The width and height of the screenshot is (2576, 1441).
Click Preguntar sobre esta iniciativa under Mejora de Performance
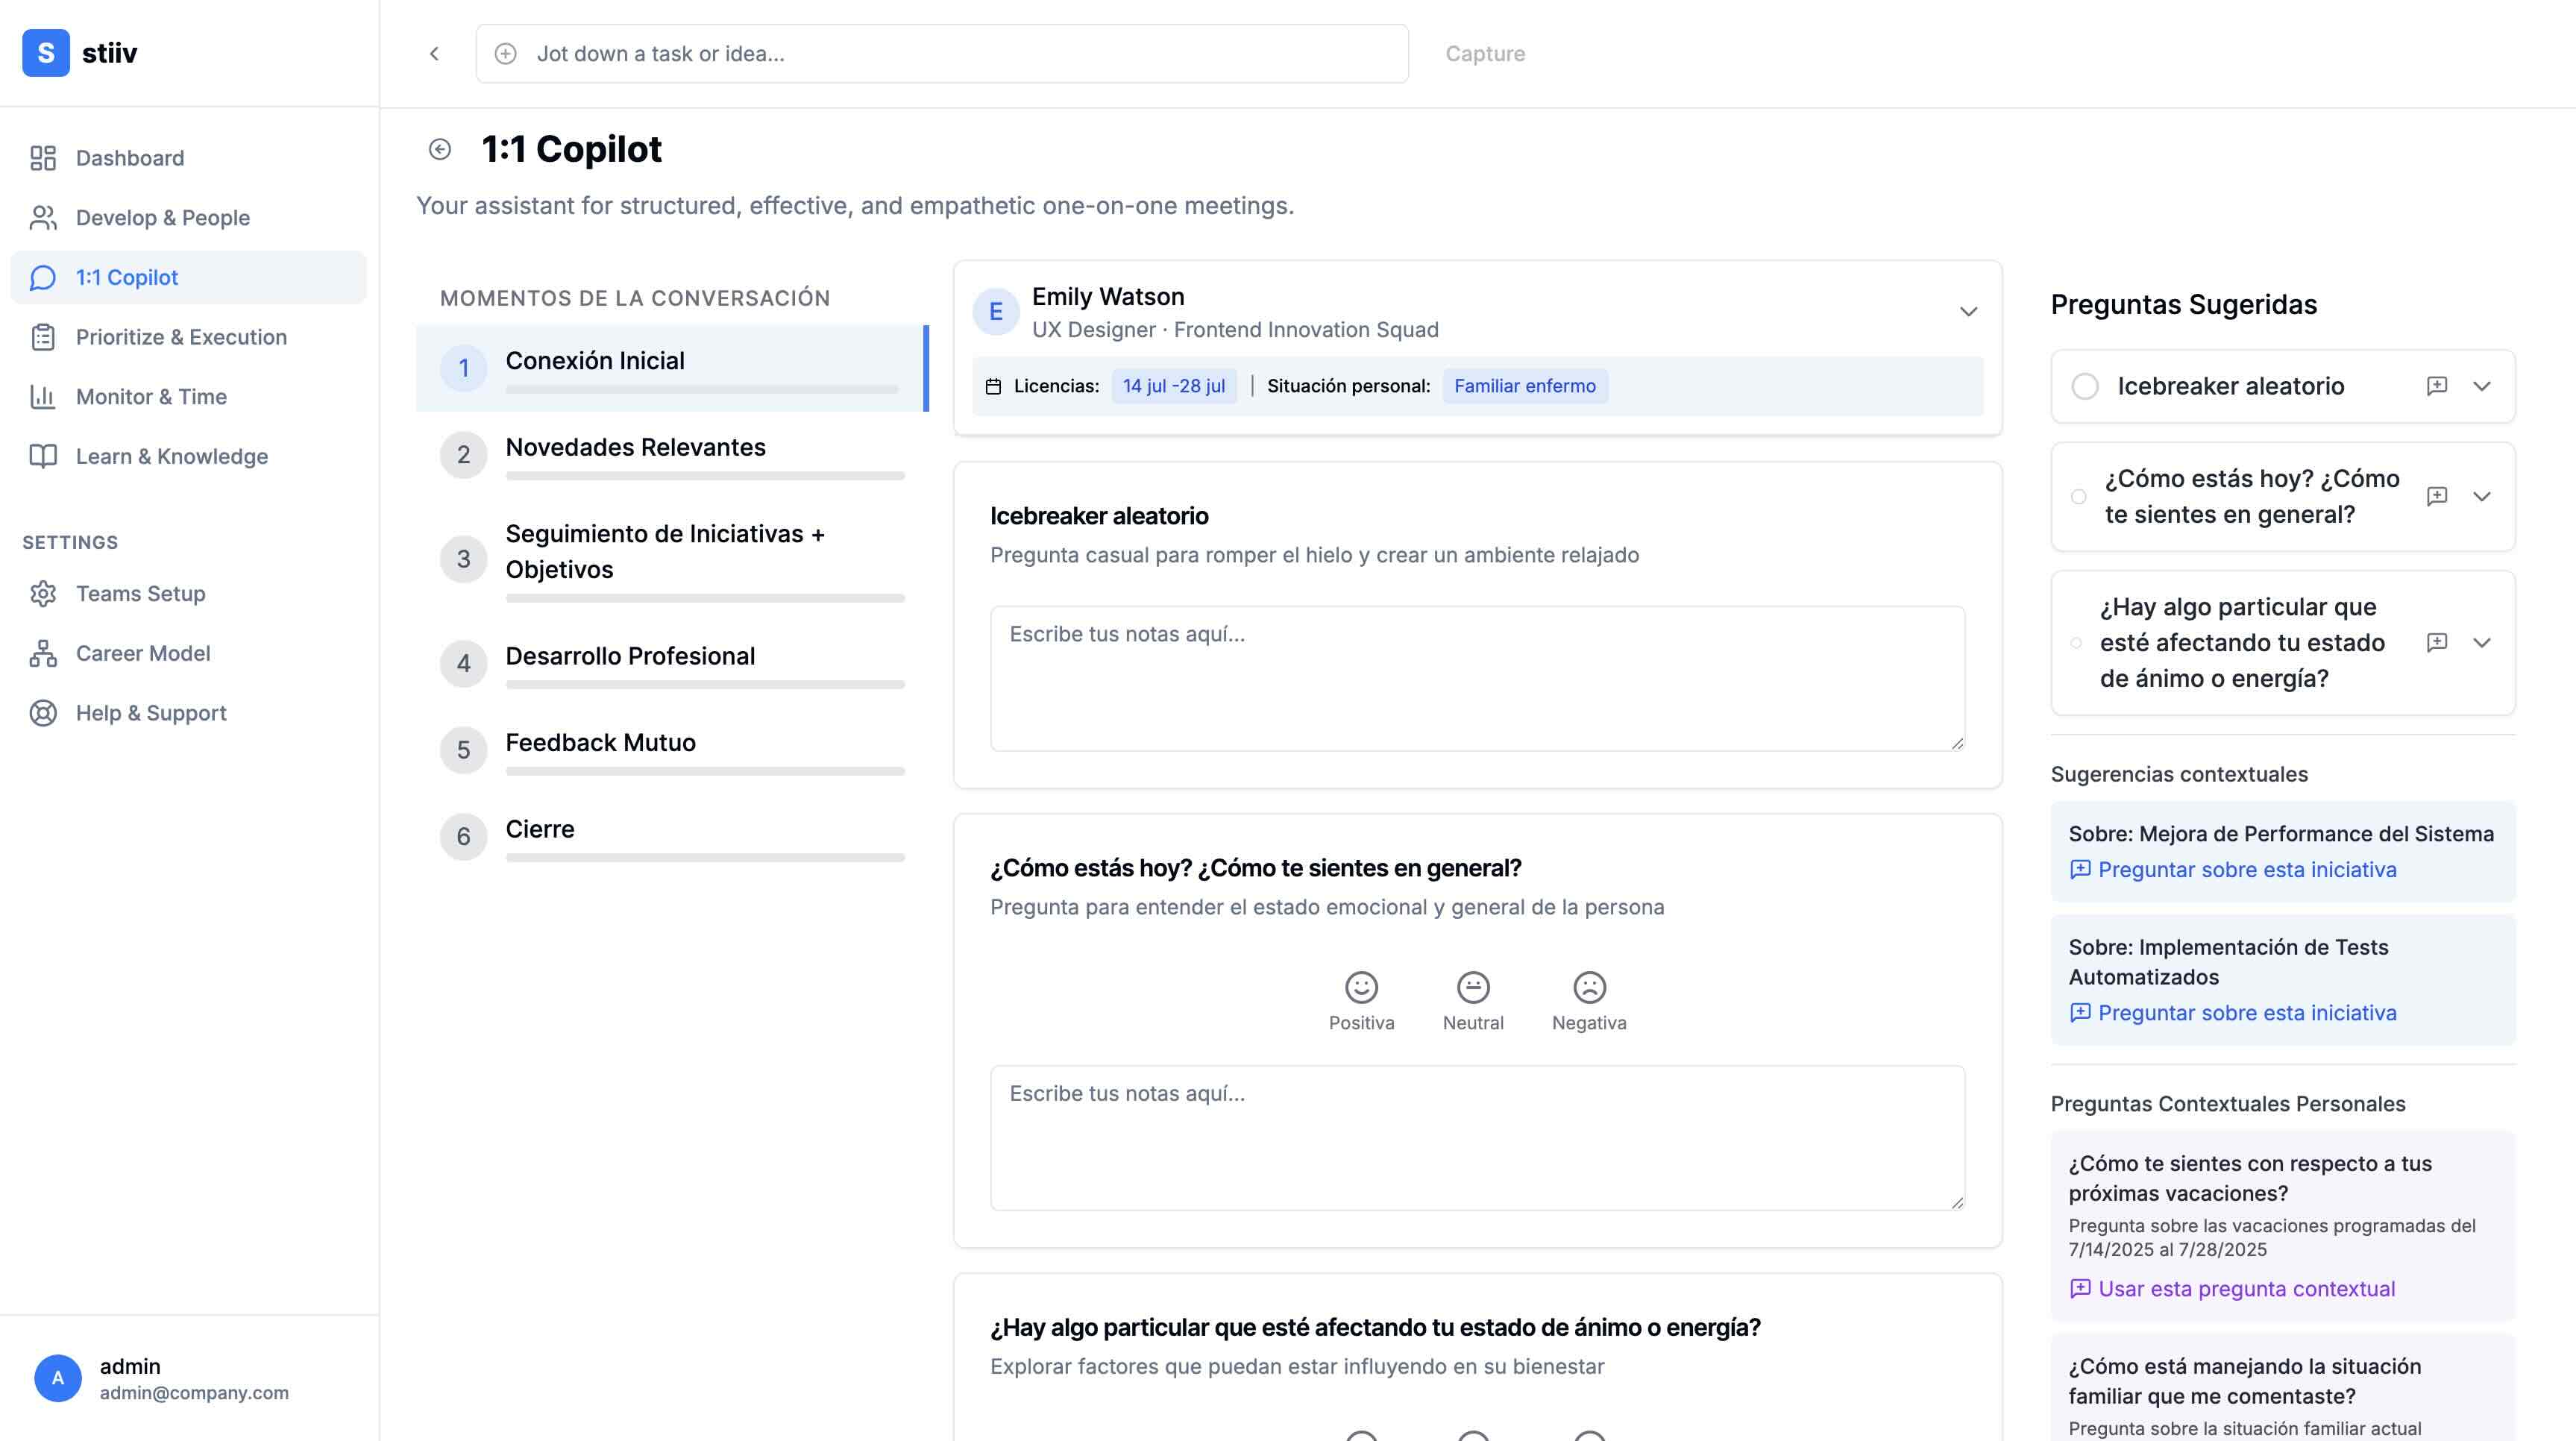pyautogui.click(x=2246, y=870)
